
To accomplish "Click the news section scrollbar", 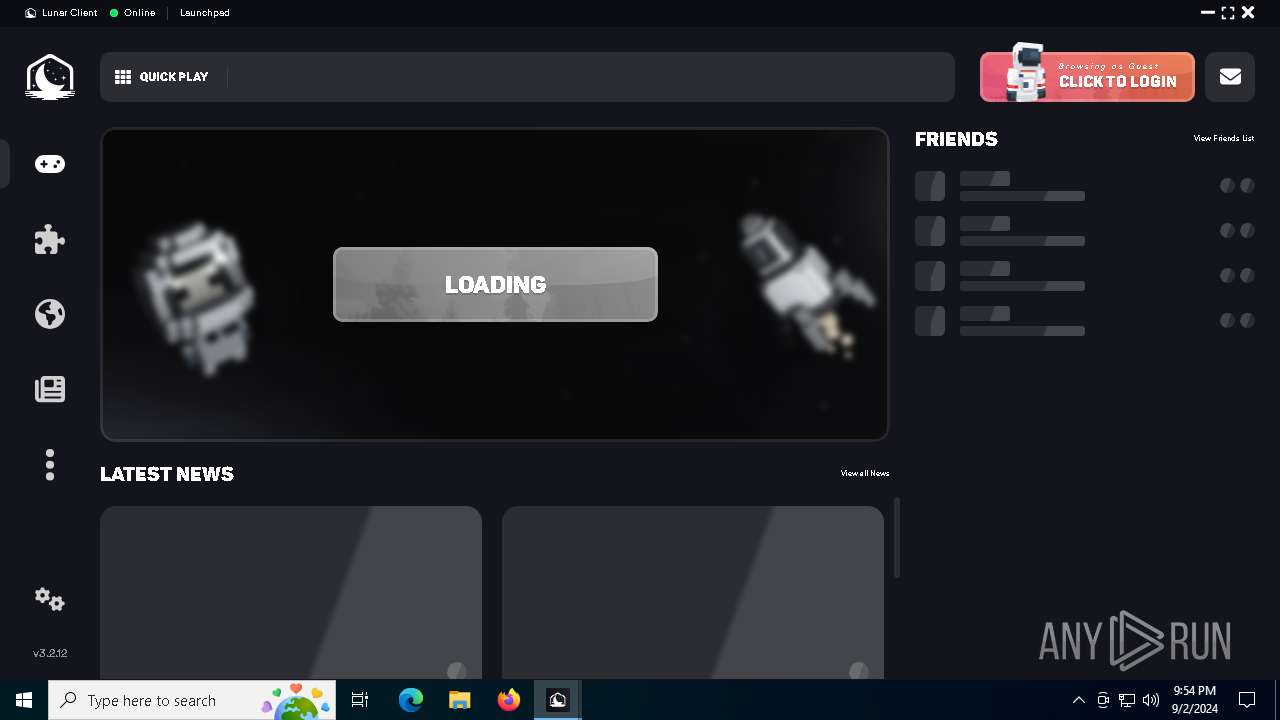I will [x=897, y=537].
